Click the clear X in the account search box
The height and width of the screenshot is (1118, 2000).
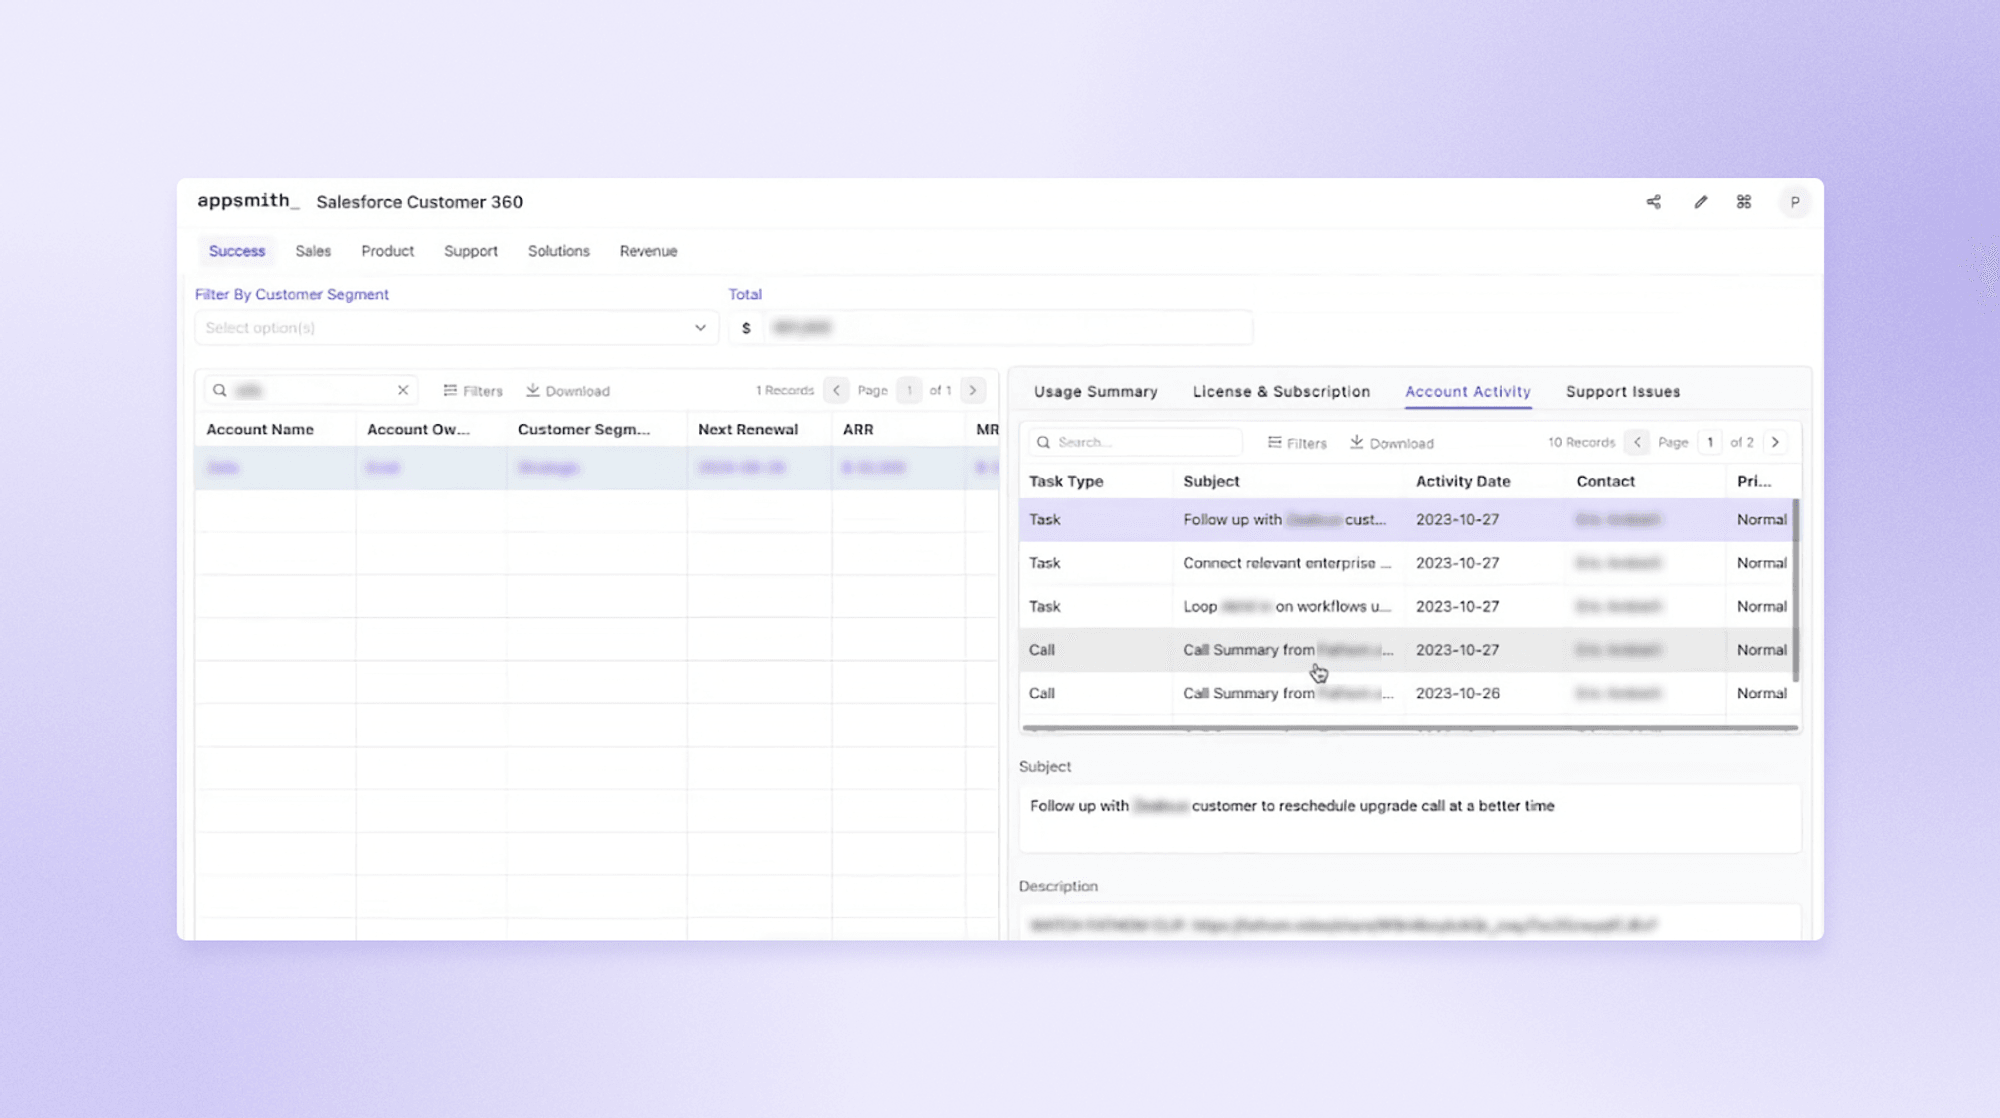tap(402, 390)
